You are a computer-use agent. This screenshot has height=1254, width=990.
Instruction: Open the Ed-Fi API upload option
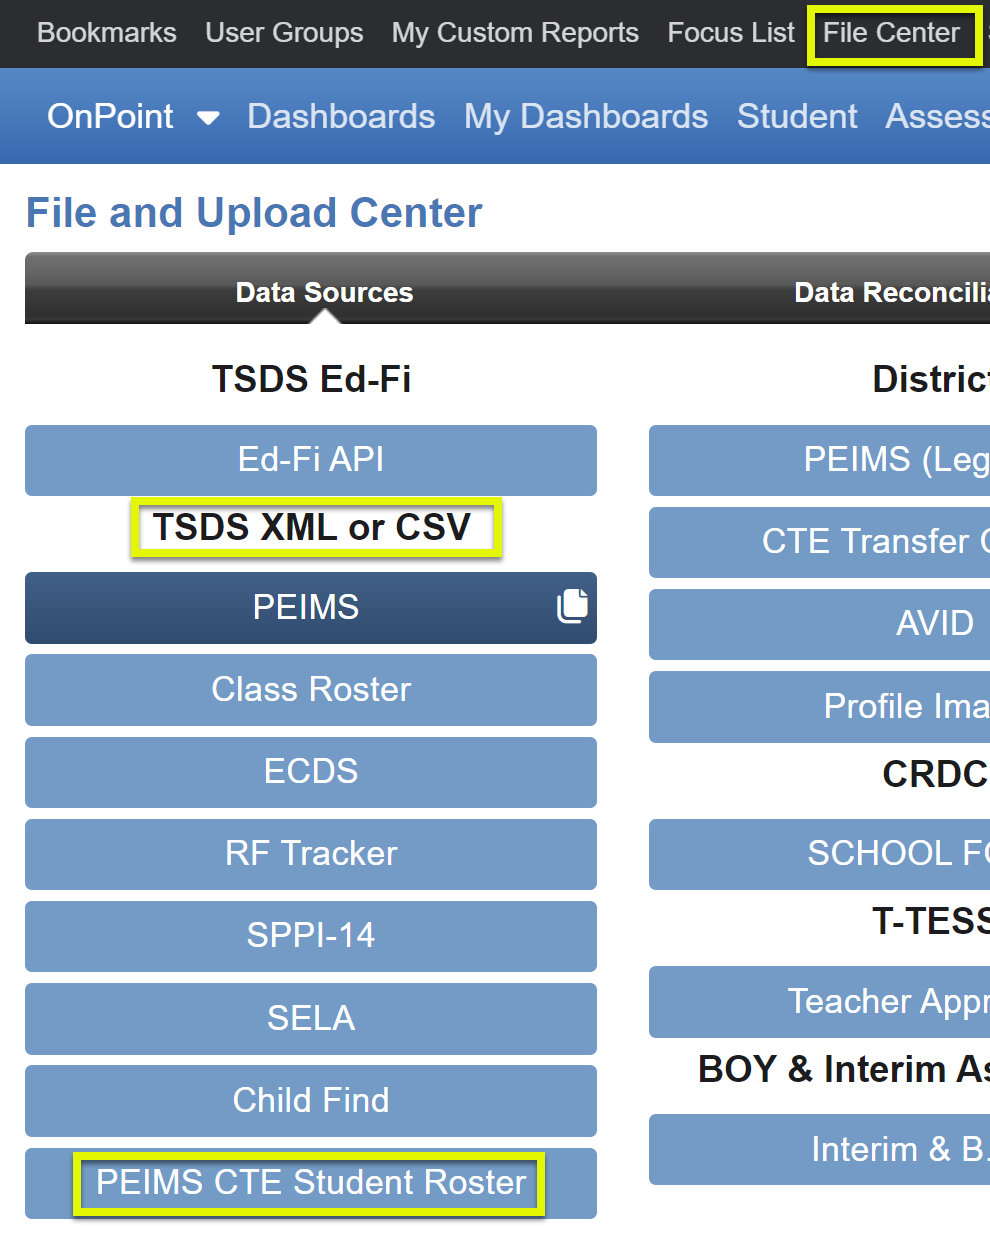[310, 460]
